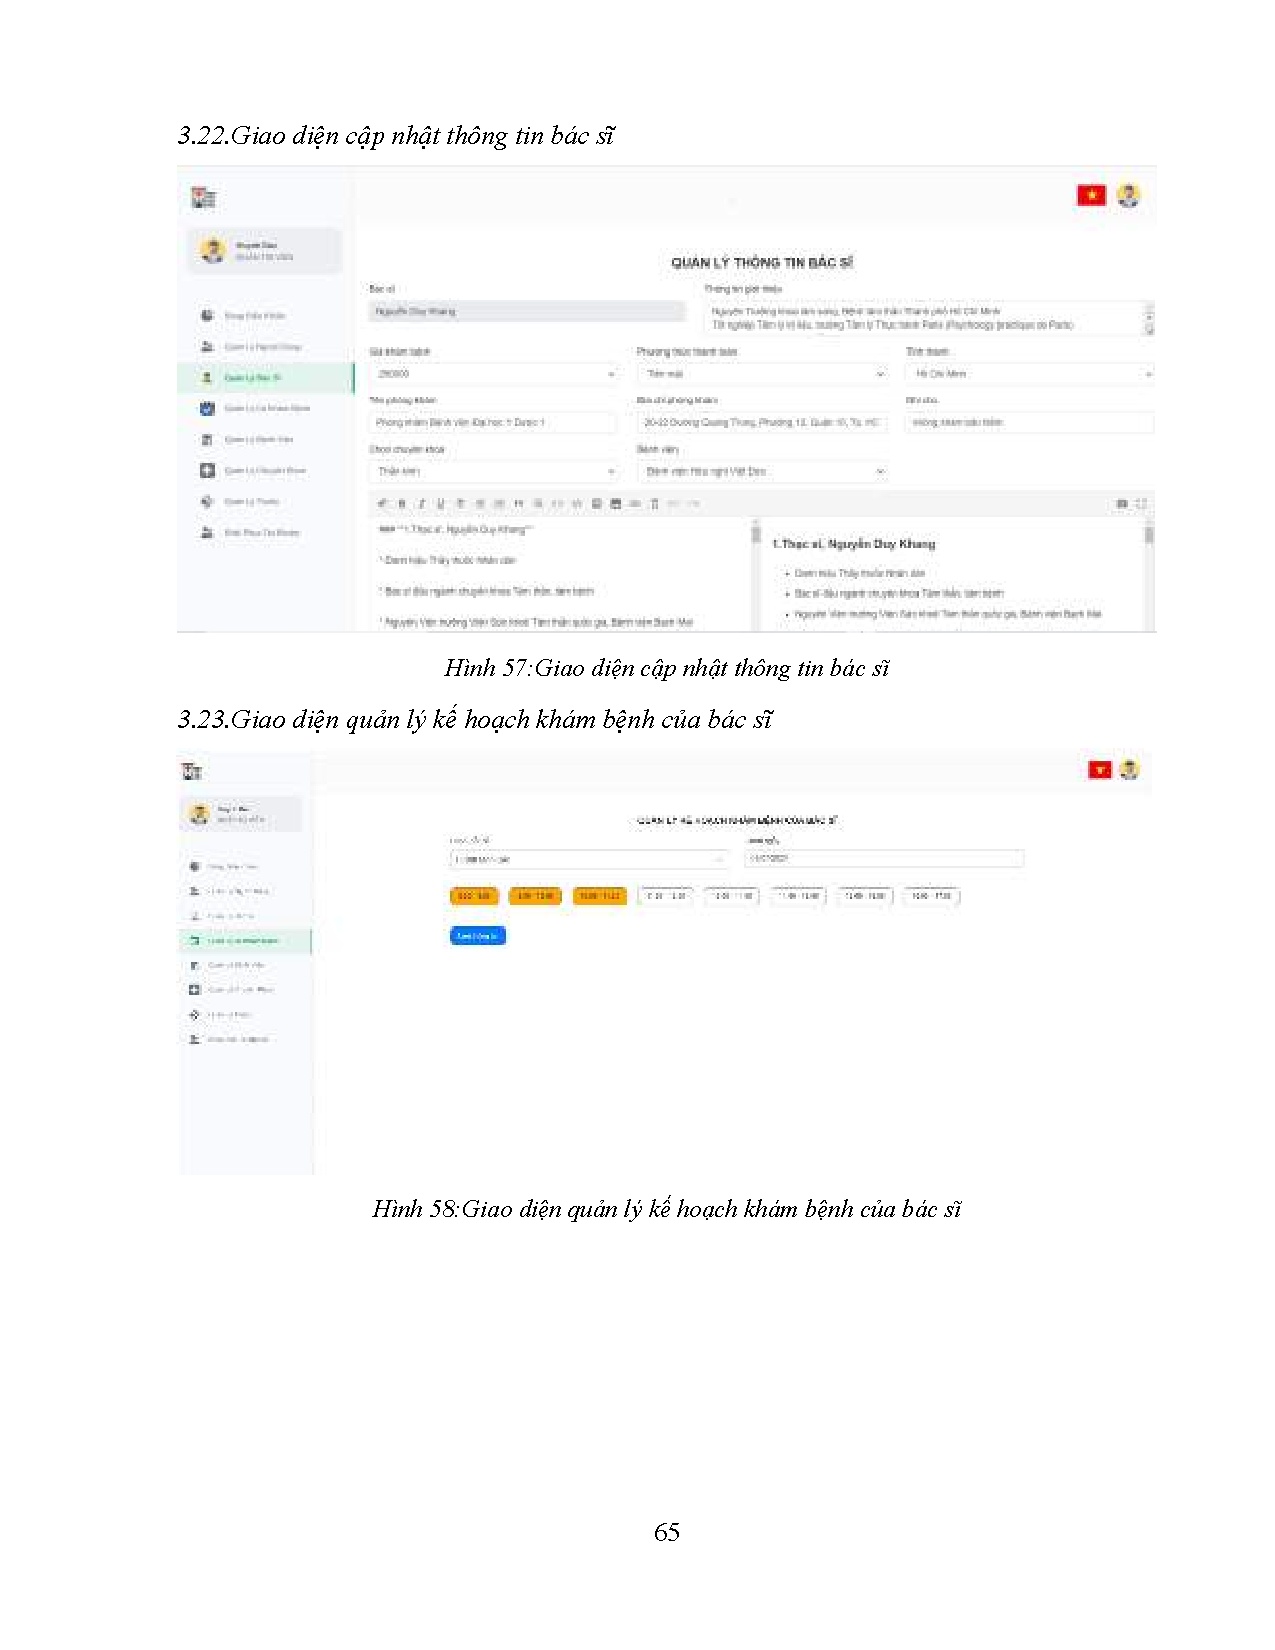Click admin profile card in doctor info sidebar

click(265, 250)
